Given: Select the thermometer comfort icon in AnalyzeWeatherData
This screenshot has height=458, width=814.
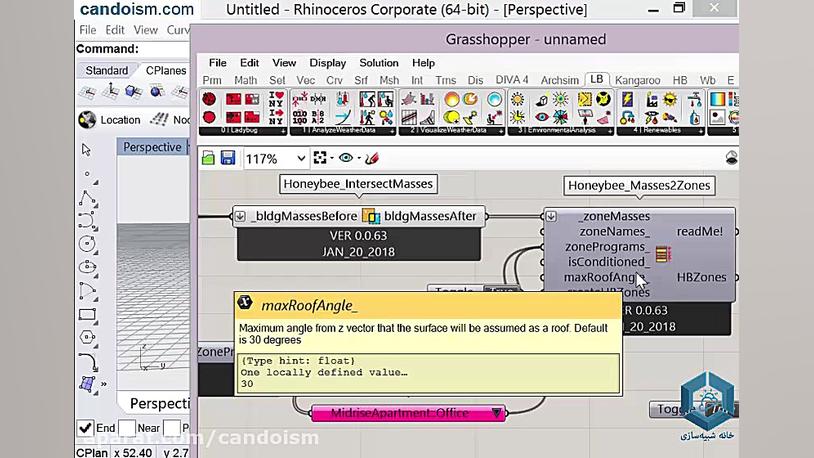Looking at the screenshot, I should 343,99.
